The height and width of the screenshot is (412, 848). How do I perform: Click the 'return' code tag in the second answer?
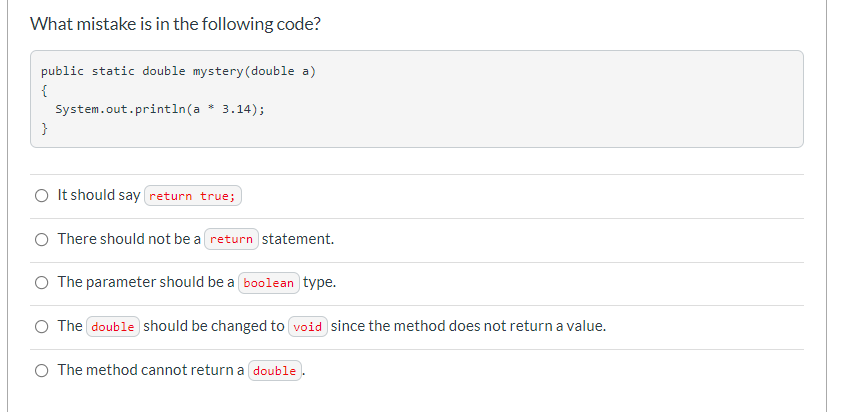tap(231, 240)
